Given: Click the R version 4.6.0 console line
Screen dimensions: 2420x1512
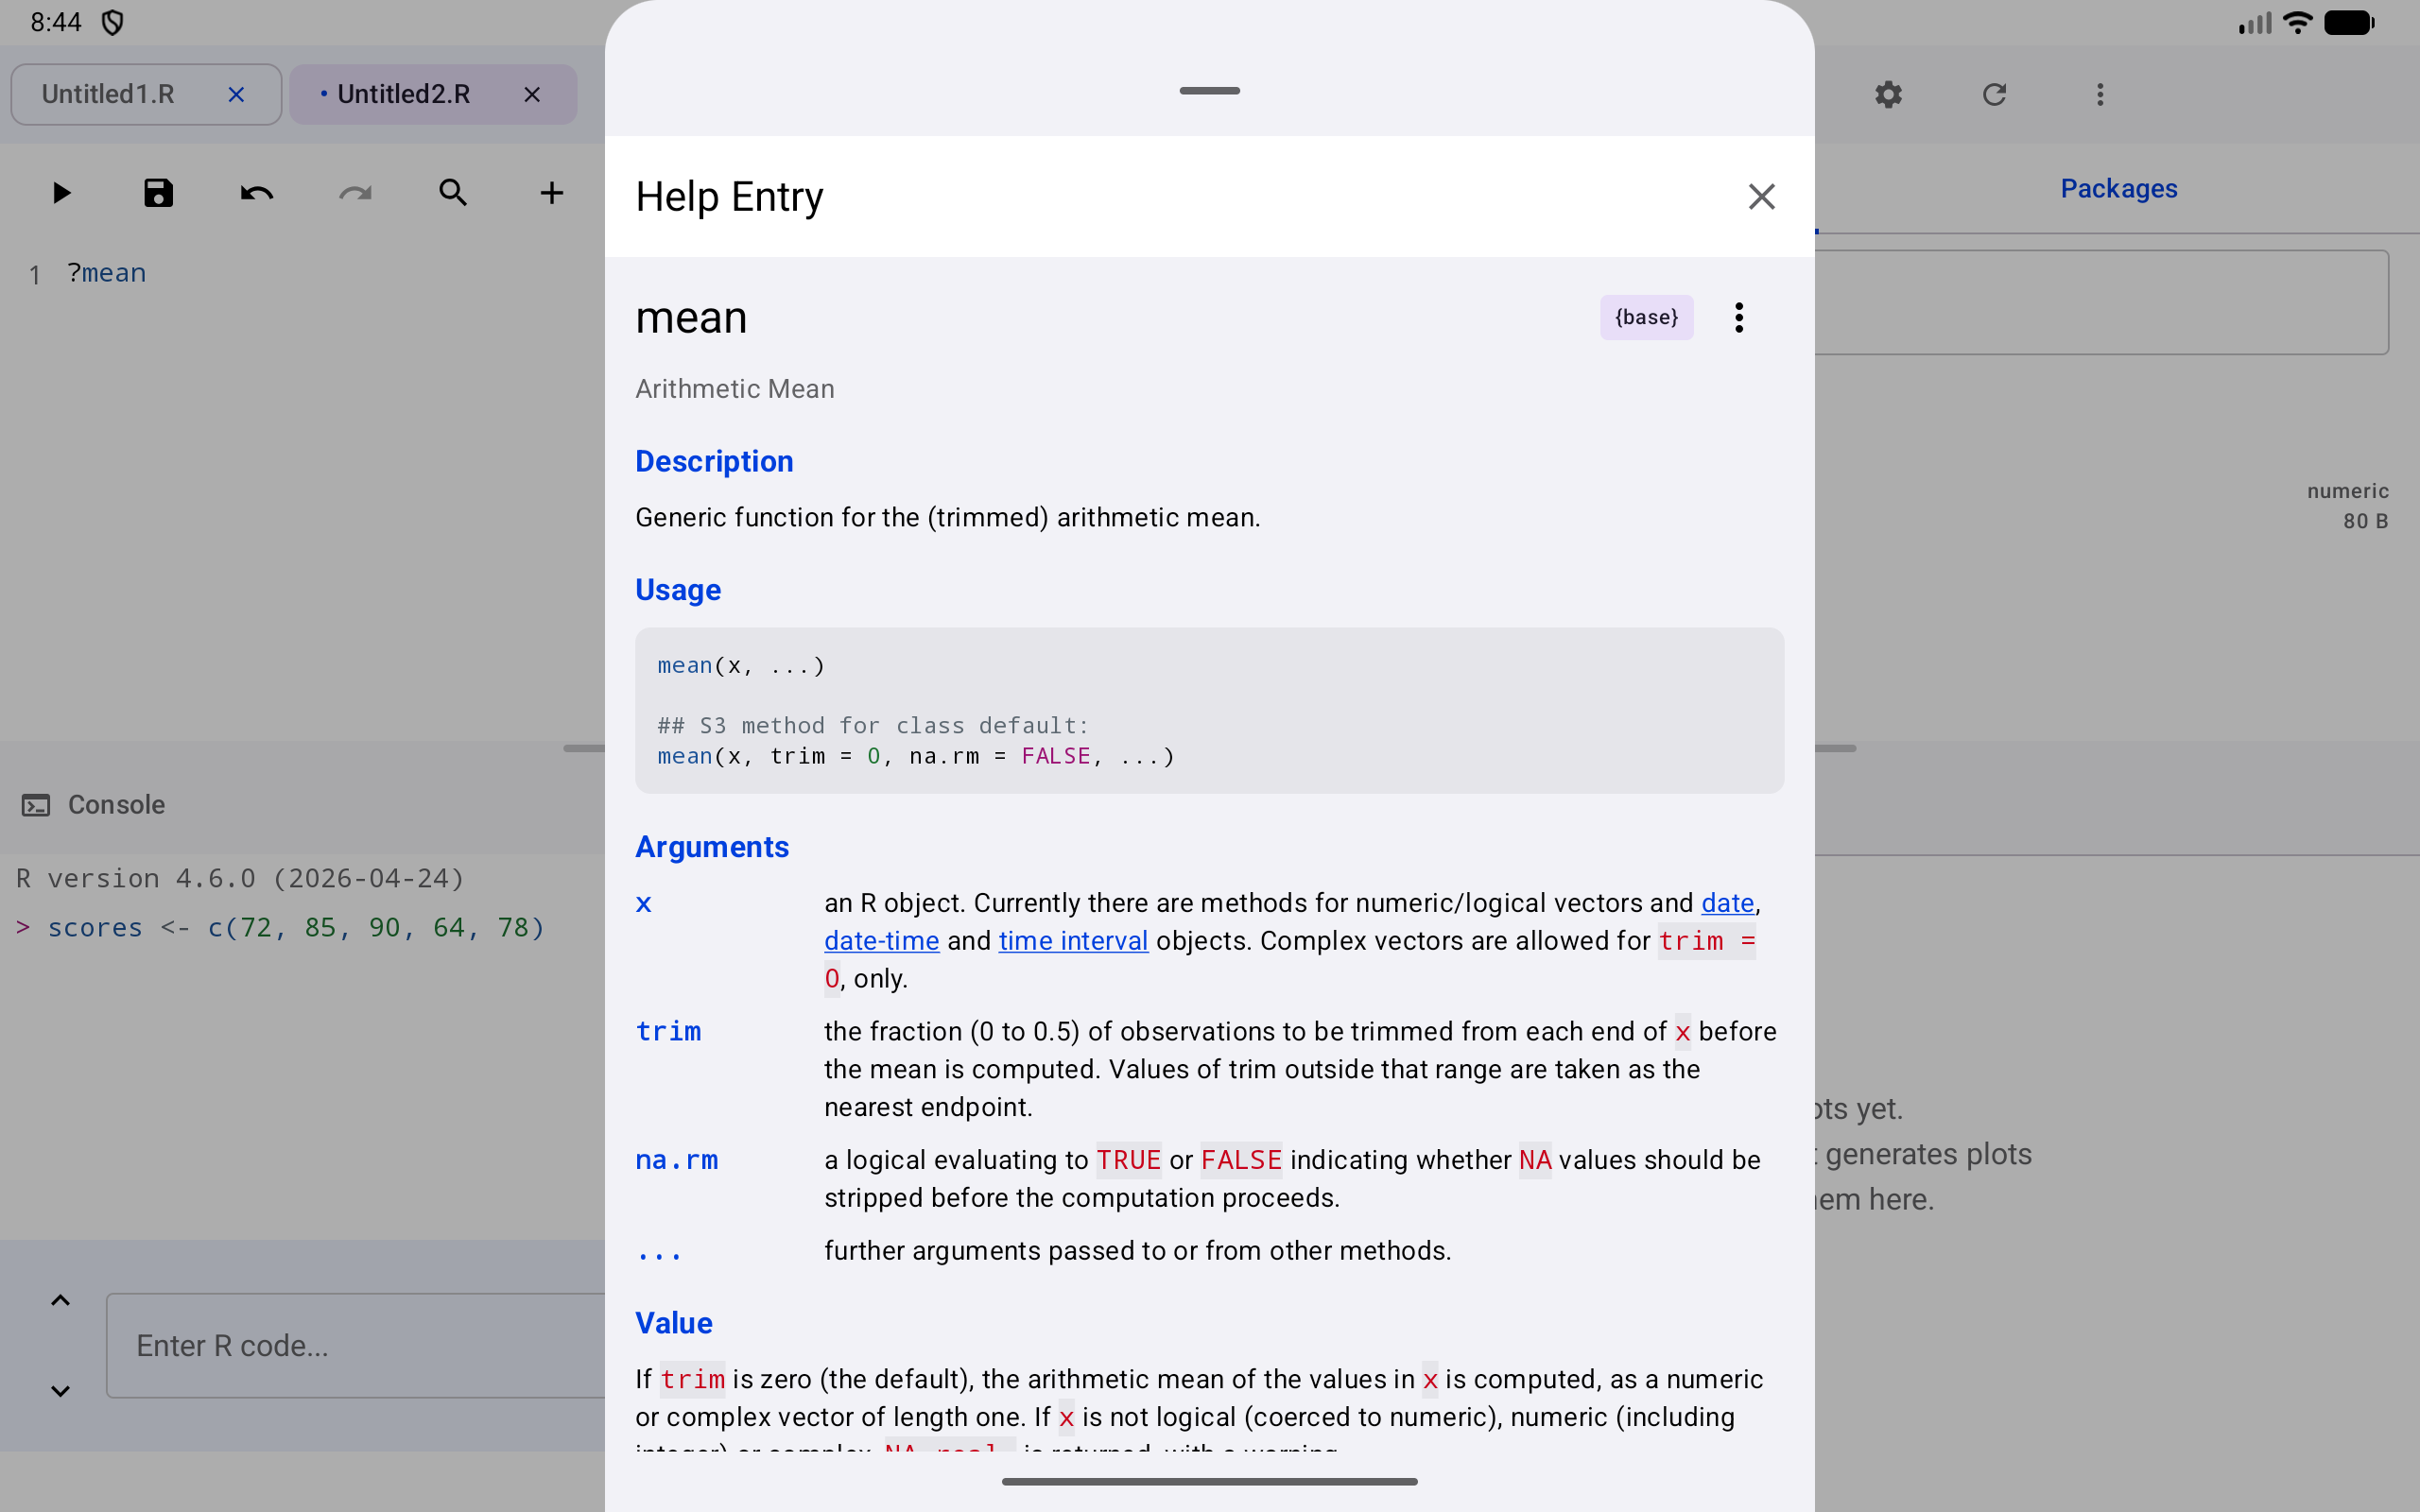Looking at the screenshot, I should click(241, 878).
